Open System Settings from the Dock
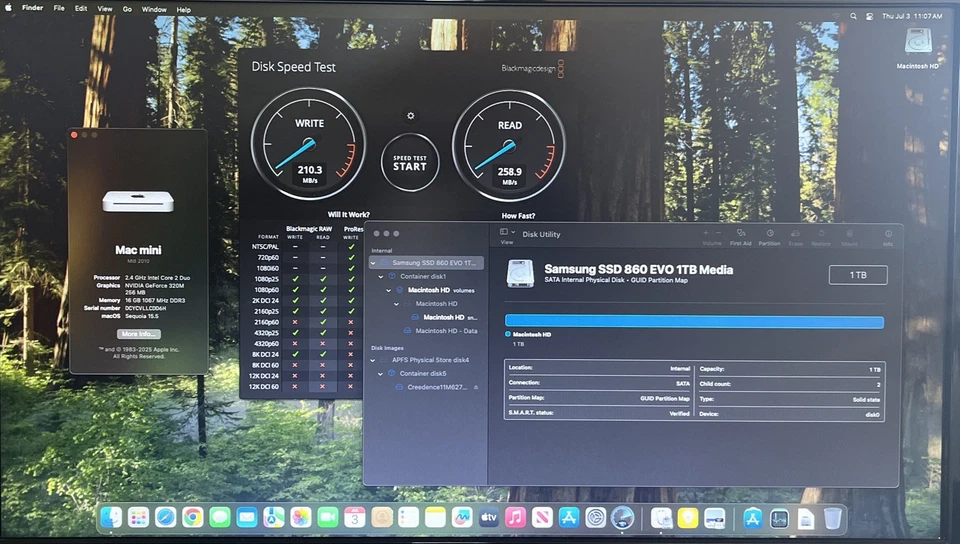Image resolution: width=960 pixels, height=544 pixels. (x=596, y=518)
